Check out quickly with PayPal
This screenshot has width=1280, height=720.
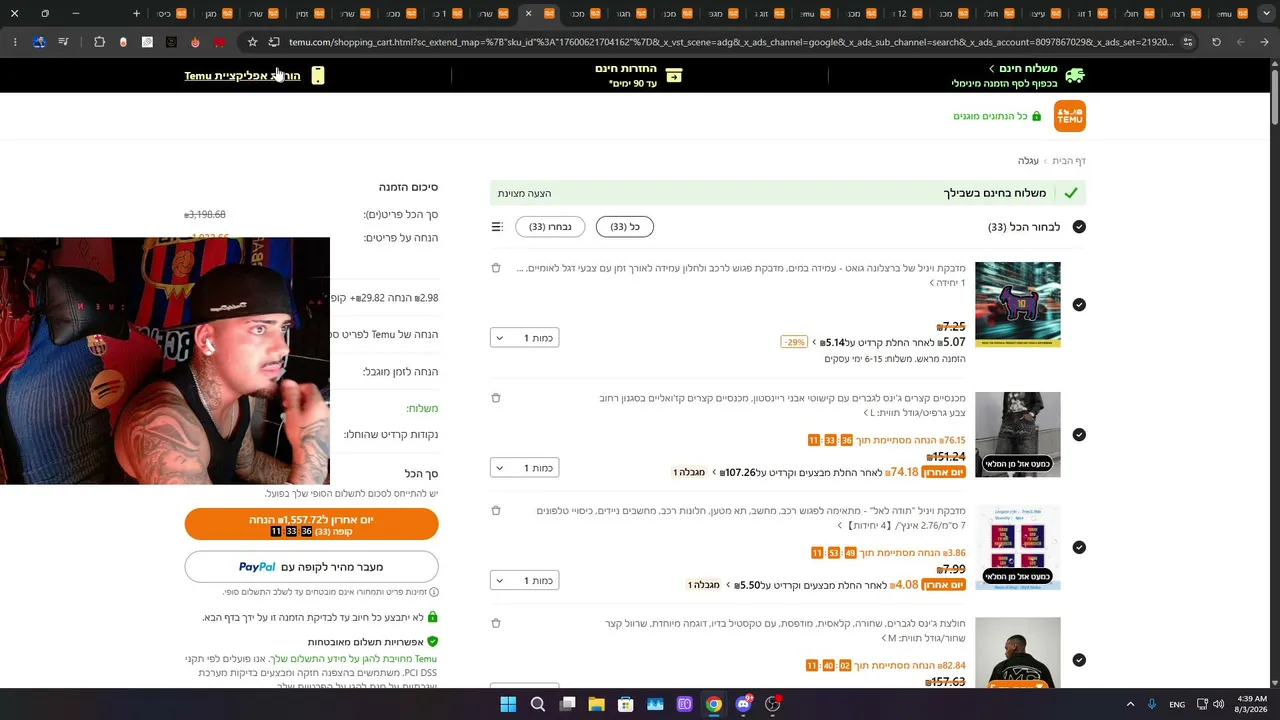(311, 567)
